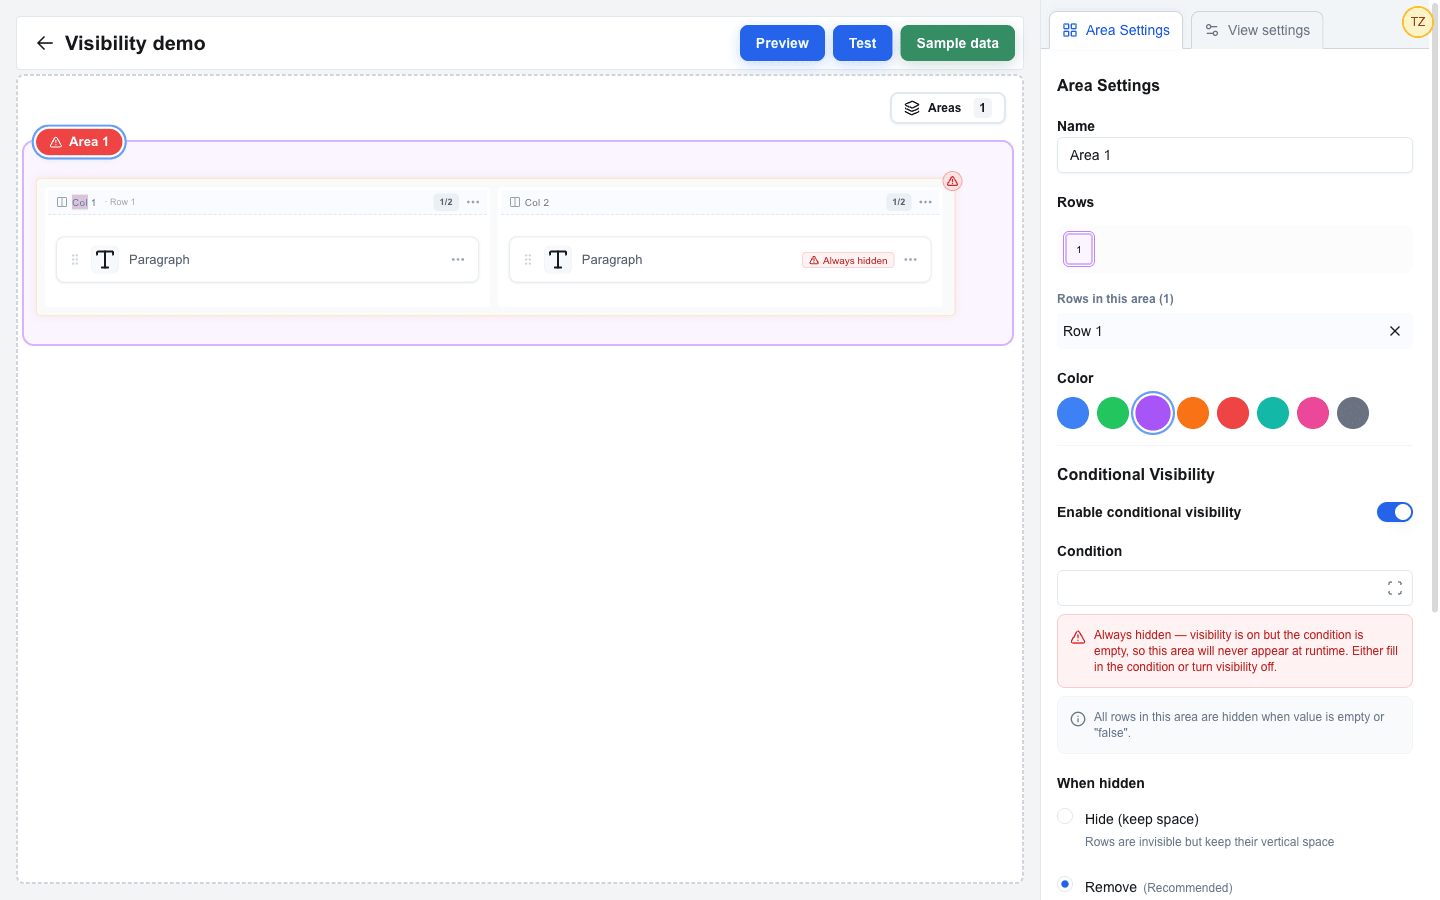1440x900 pixels.
Task: Pick the teal color swatch
Action: [x=1273, y=413]
